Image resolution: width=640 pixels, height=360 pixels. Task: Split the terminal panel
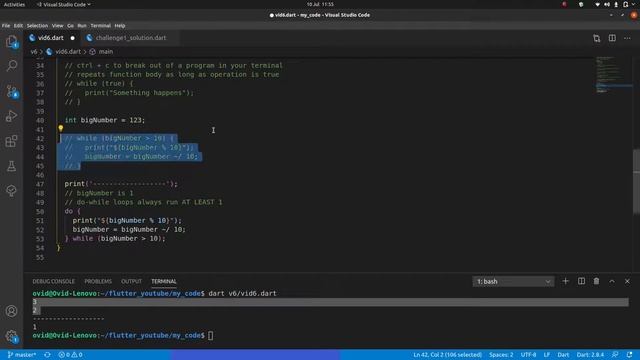(581, 281)
